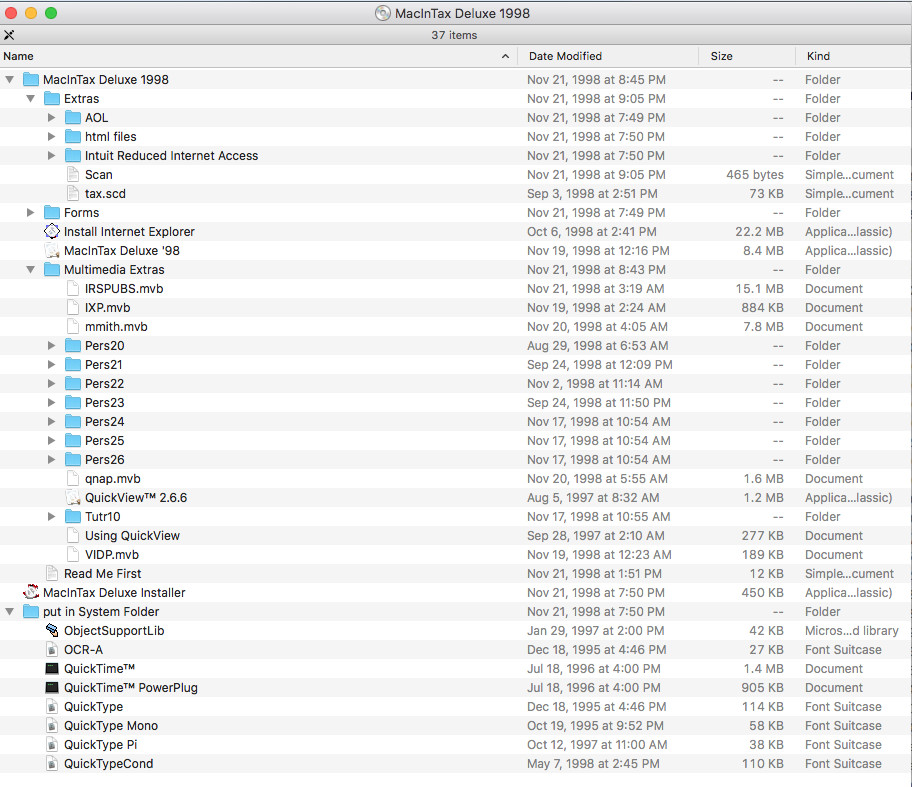
Task: Click the OCR-A font suitcase icon
Action: point(52,650)
